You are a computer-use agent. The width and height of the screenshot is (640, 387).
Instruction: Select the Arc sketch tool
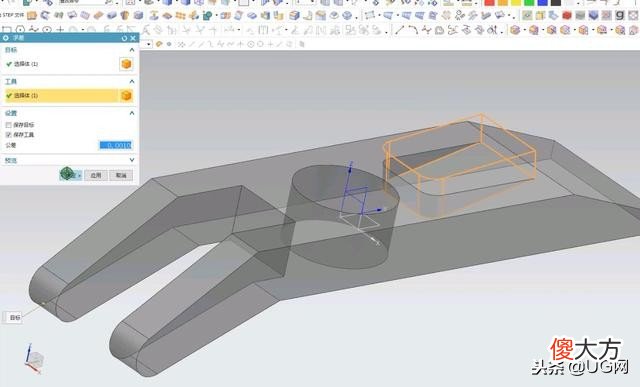coord(413,30)
